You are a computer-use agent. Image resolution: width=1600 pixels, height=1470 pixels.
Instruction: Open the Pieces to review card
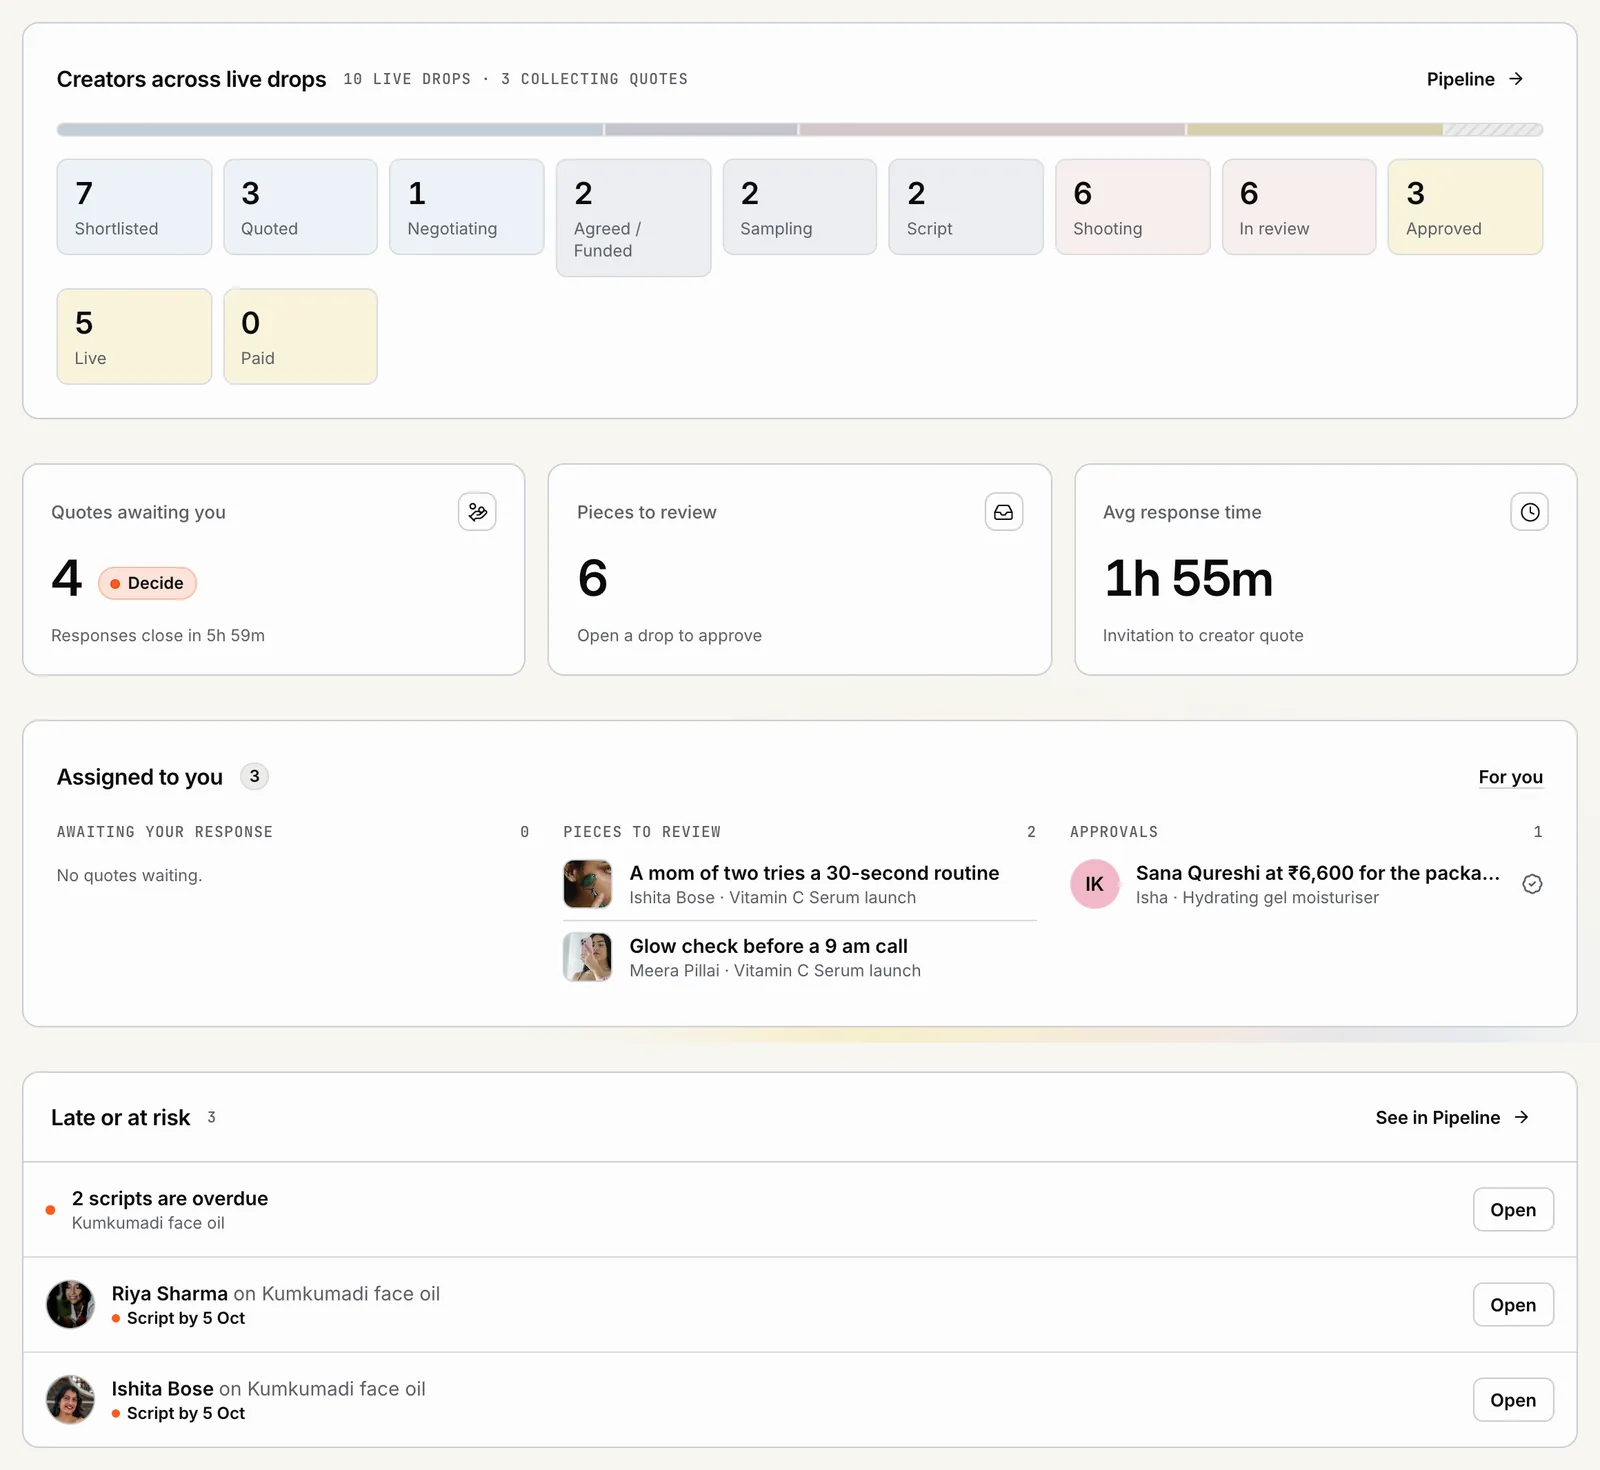pyautogui.click(x=800, y=570)
